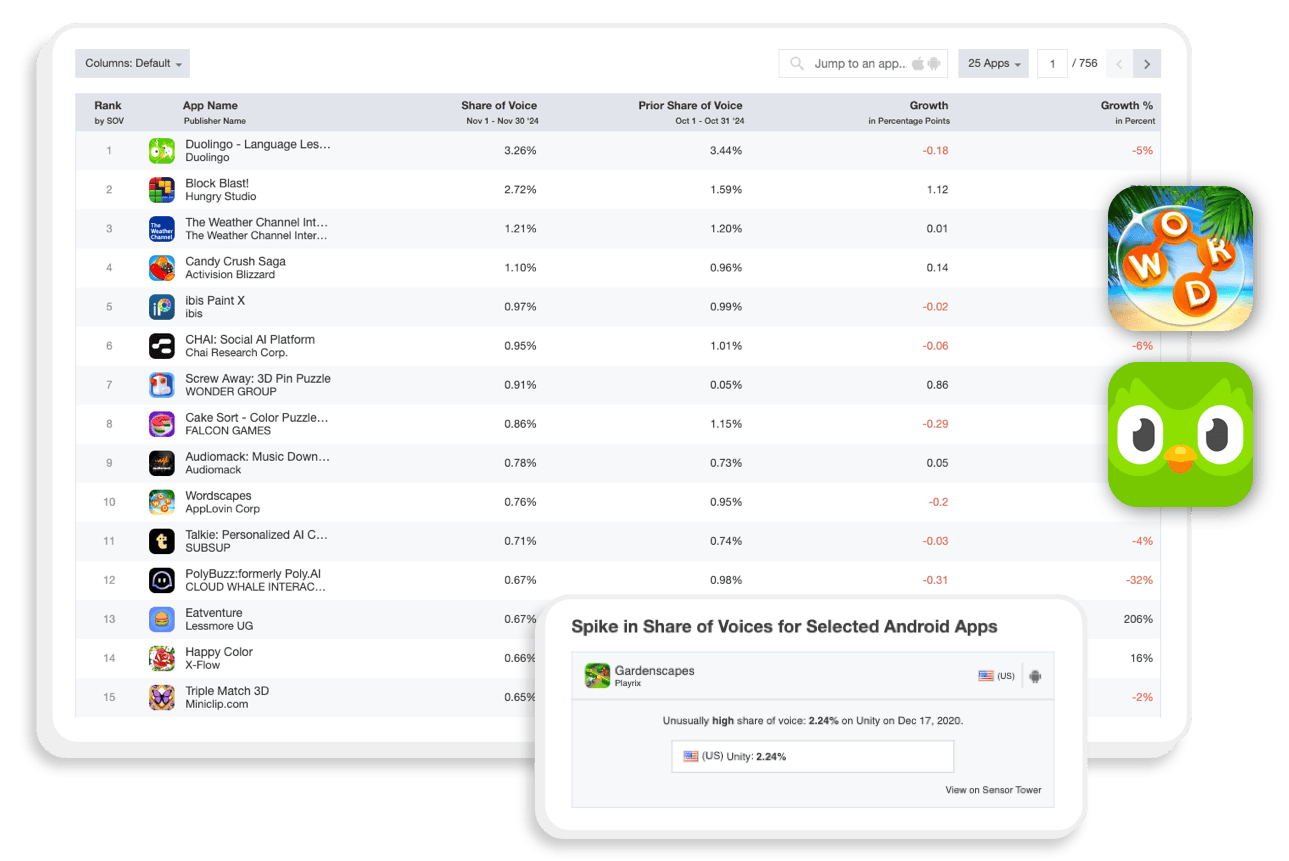Sort by Share of Voice column header
Image resolution: width=1289 pixels, height=861 pixels.
point(499,105)
